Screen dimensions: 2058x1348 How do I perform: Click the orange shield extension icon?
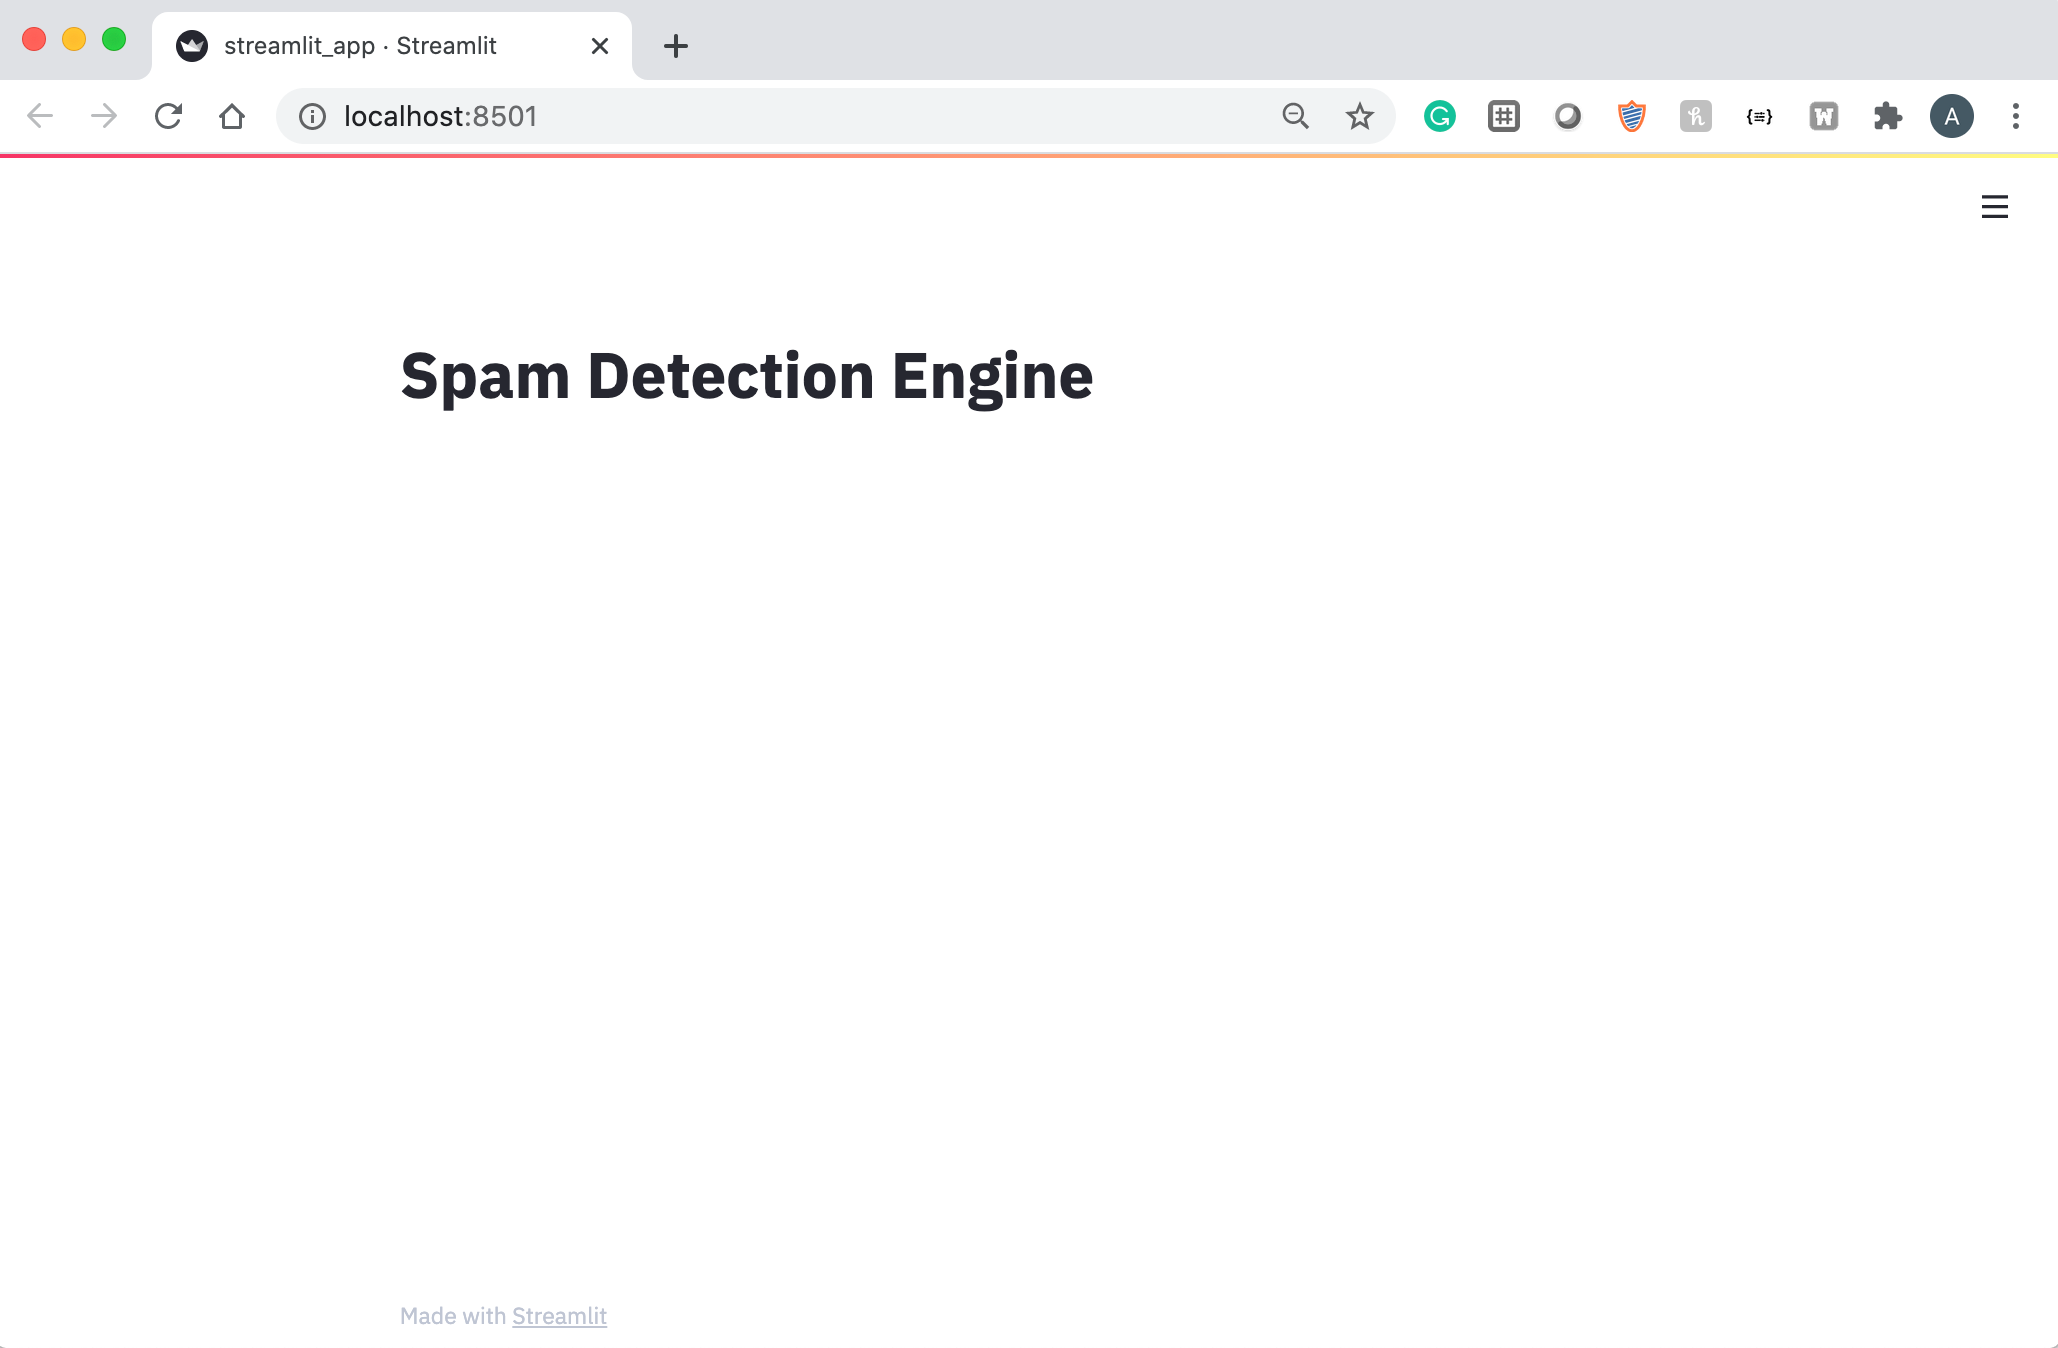click(1631, 116)
